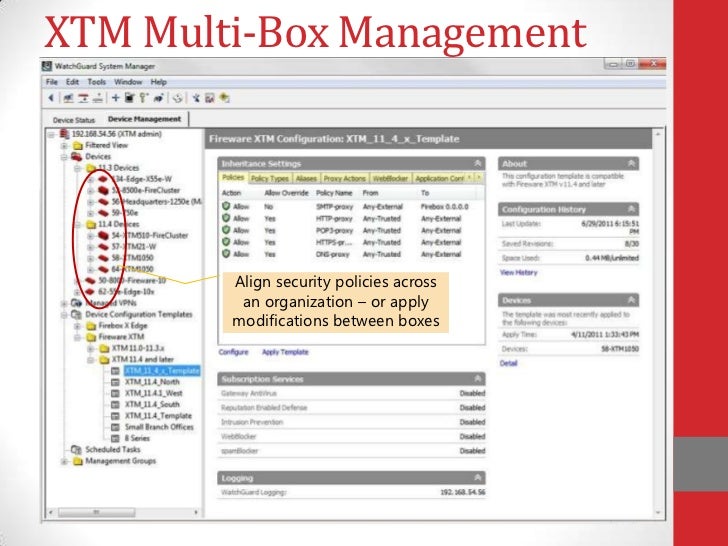Select the 8 Series template
This screenshot has width=728, height=546.
[x=137, y=438]
